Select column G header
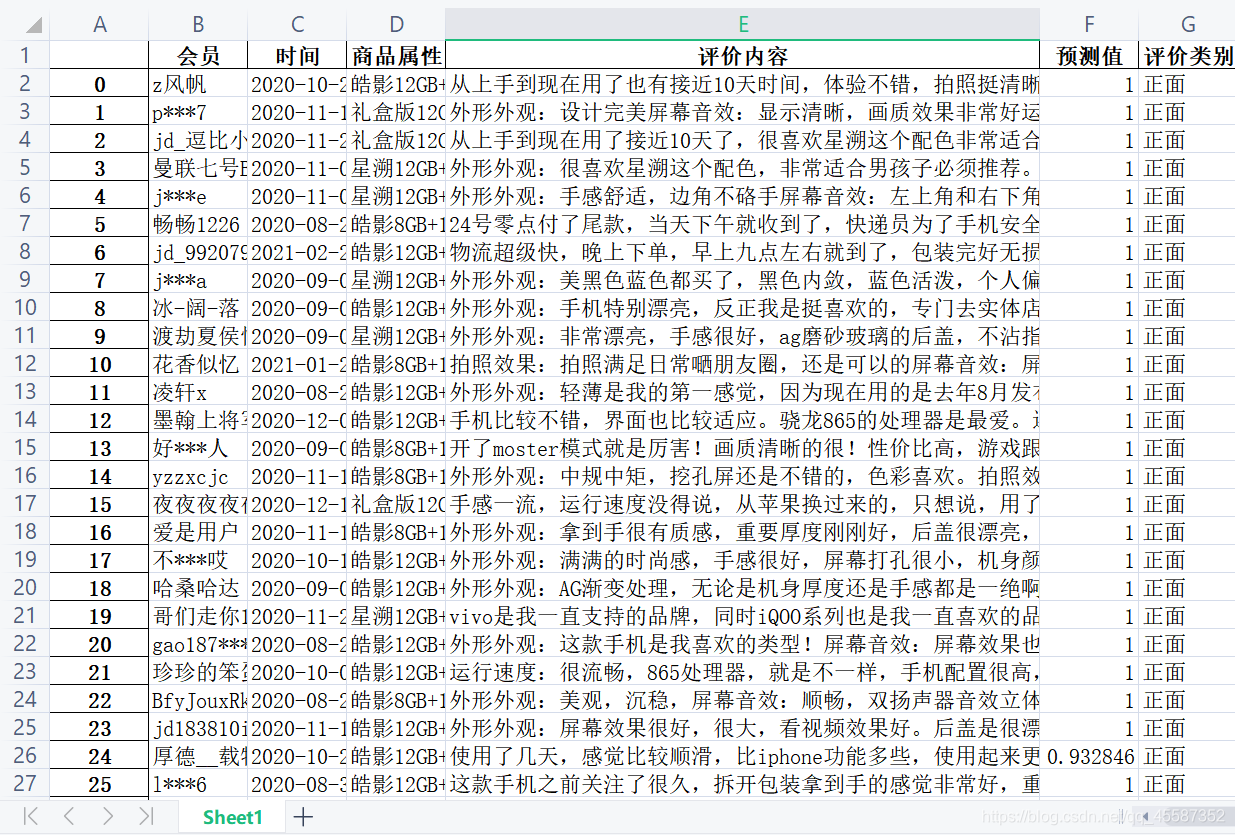This screenshot has width=1235, height=835. point(1187,25)
